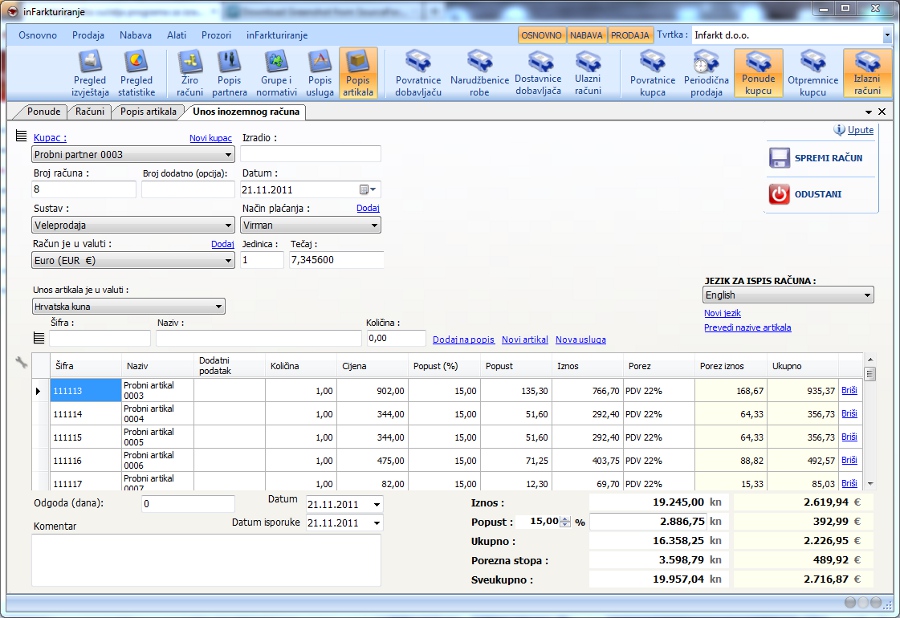Click the Upute help icon
This screenshot has height=618, width=900.
(x=839, y=130)
